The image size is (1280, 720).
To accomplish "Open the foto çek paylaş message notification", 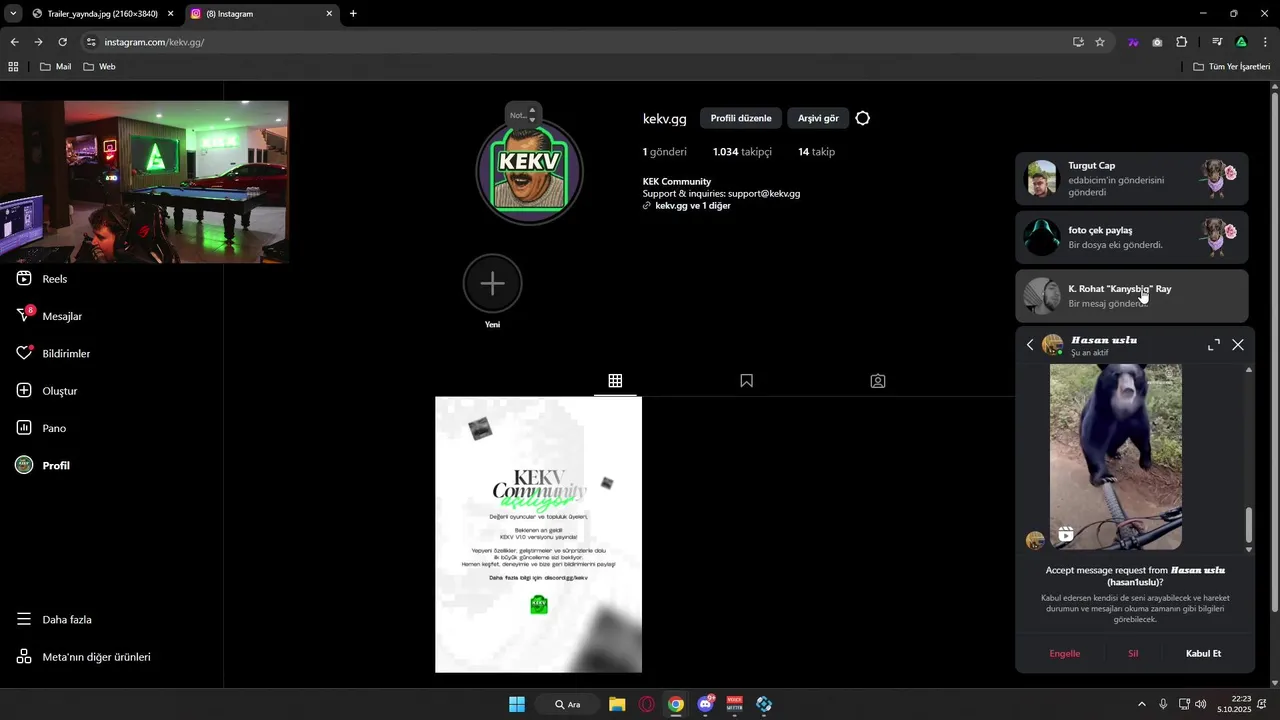I will click(x=1132, y=237).
